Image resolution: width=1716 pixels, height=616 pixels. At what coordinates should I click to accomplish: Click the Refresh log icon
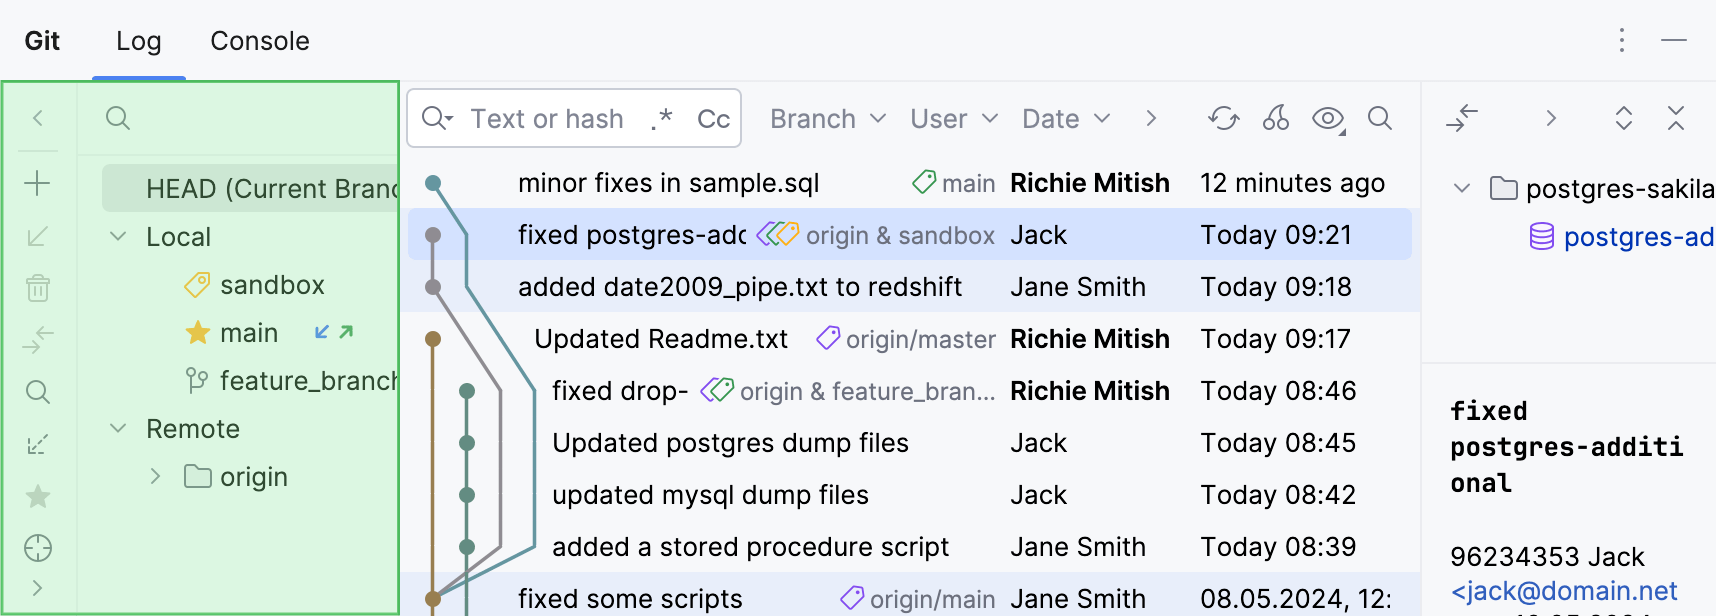[x=1223, y=118]
